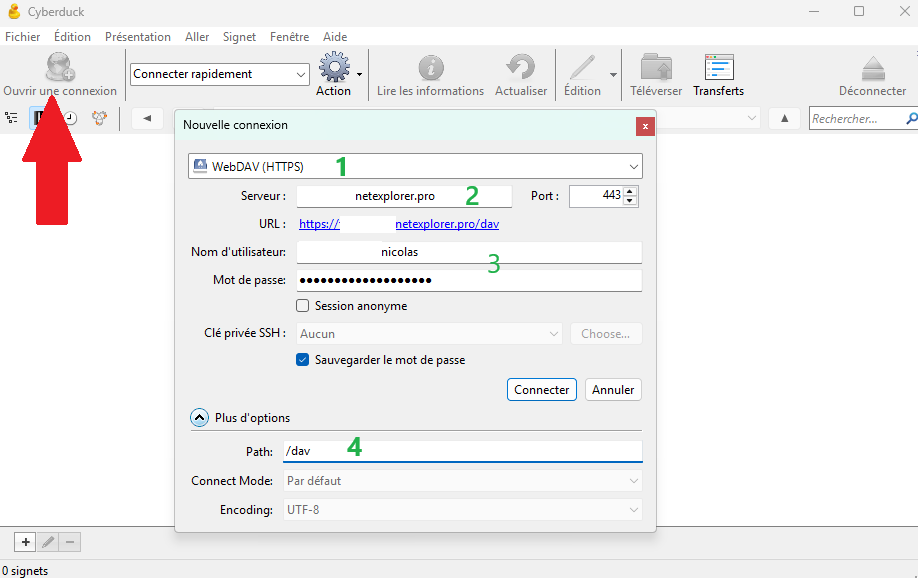Edit bookmark with the bottom pencil button
This screenshot has width=918, height=578.
pos(48,542)
